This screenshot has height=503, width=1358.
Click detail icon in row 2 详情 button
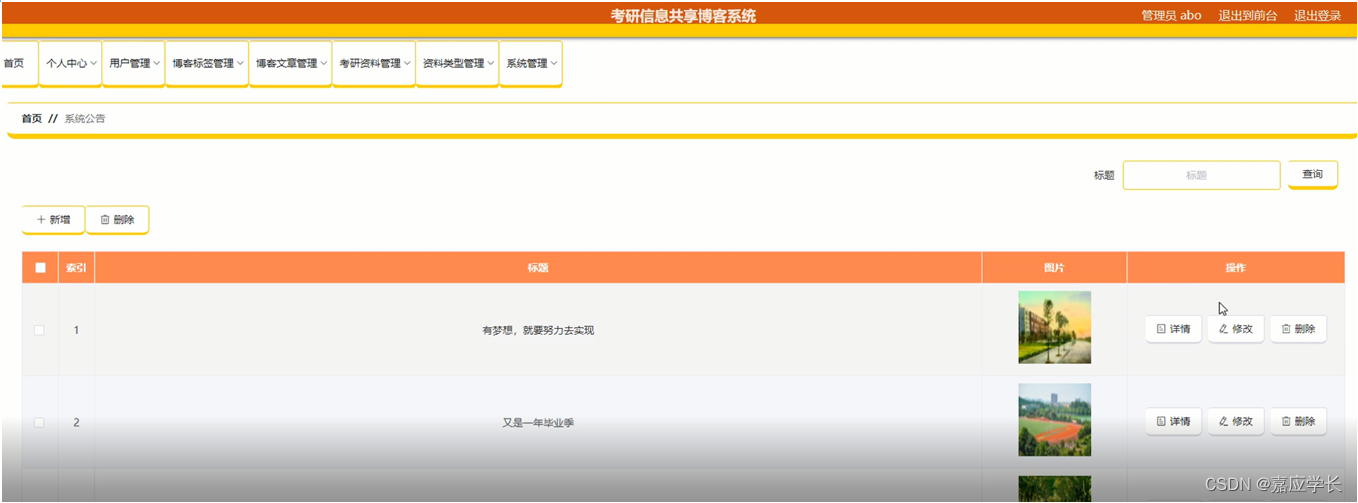pos(1161,422)
